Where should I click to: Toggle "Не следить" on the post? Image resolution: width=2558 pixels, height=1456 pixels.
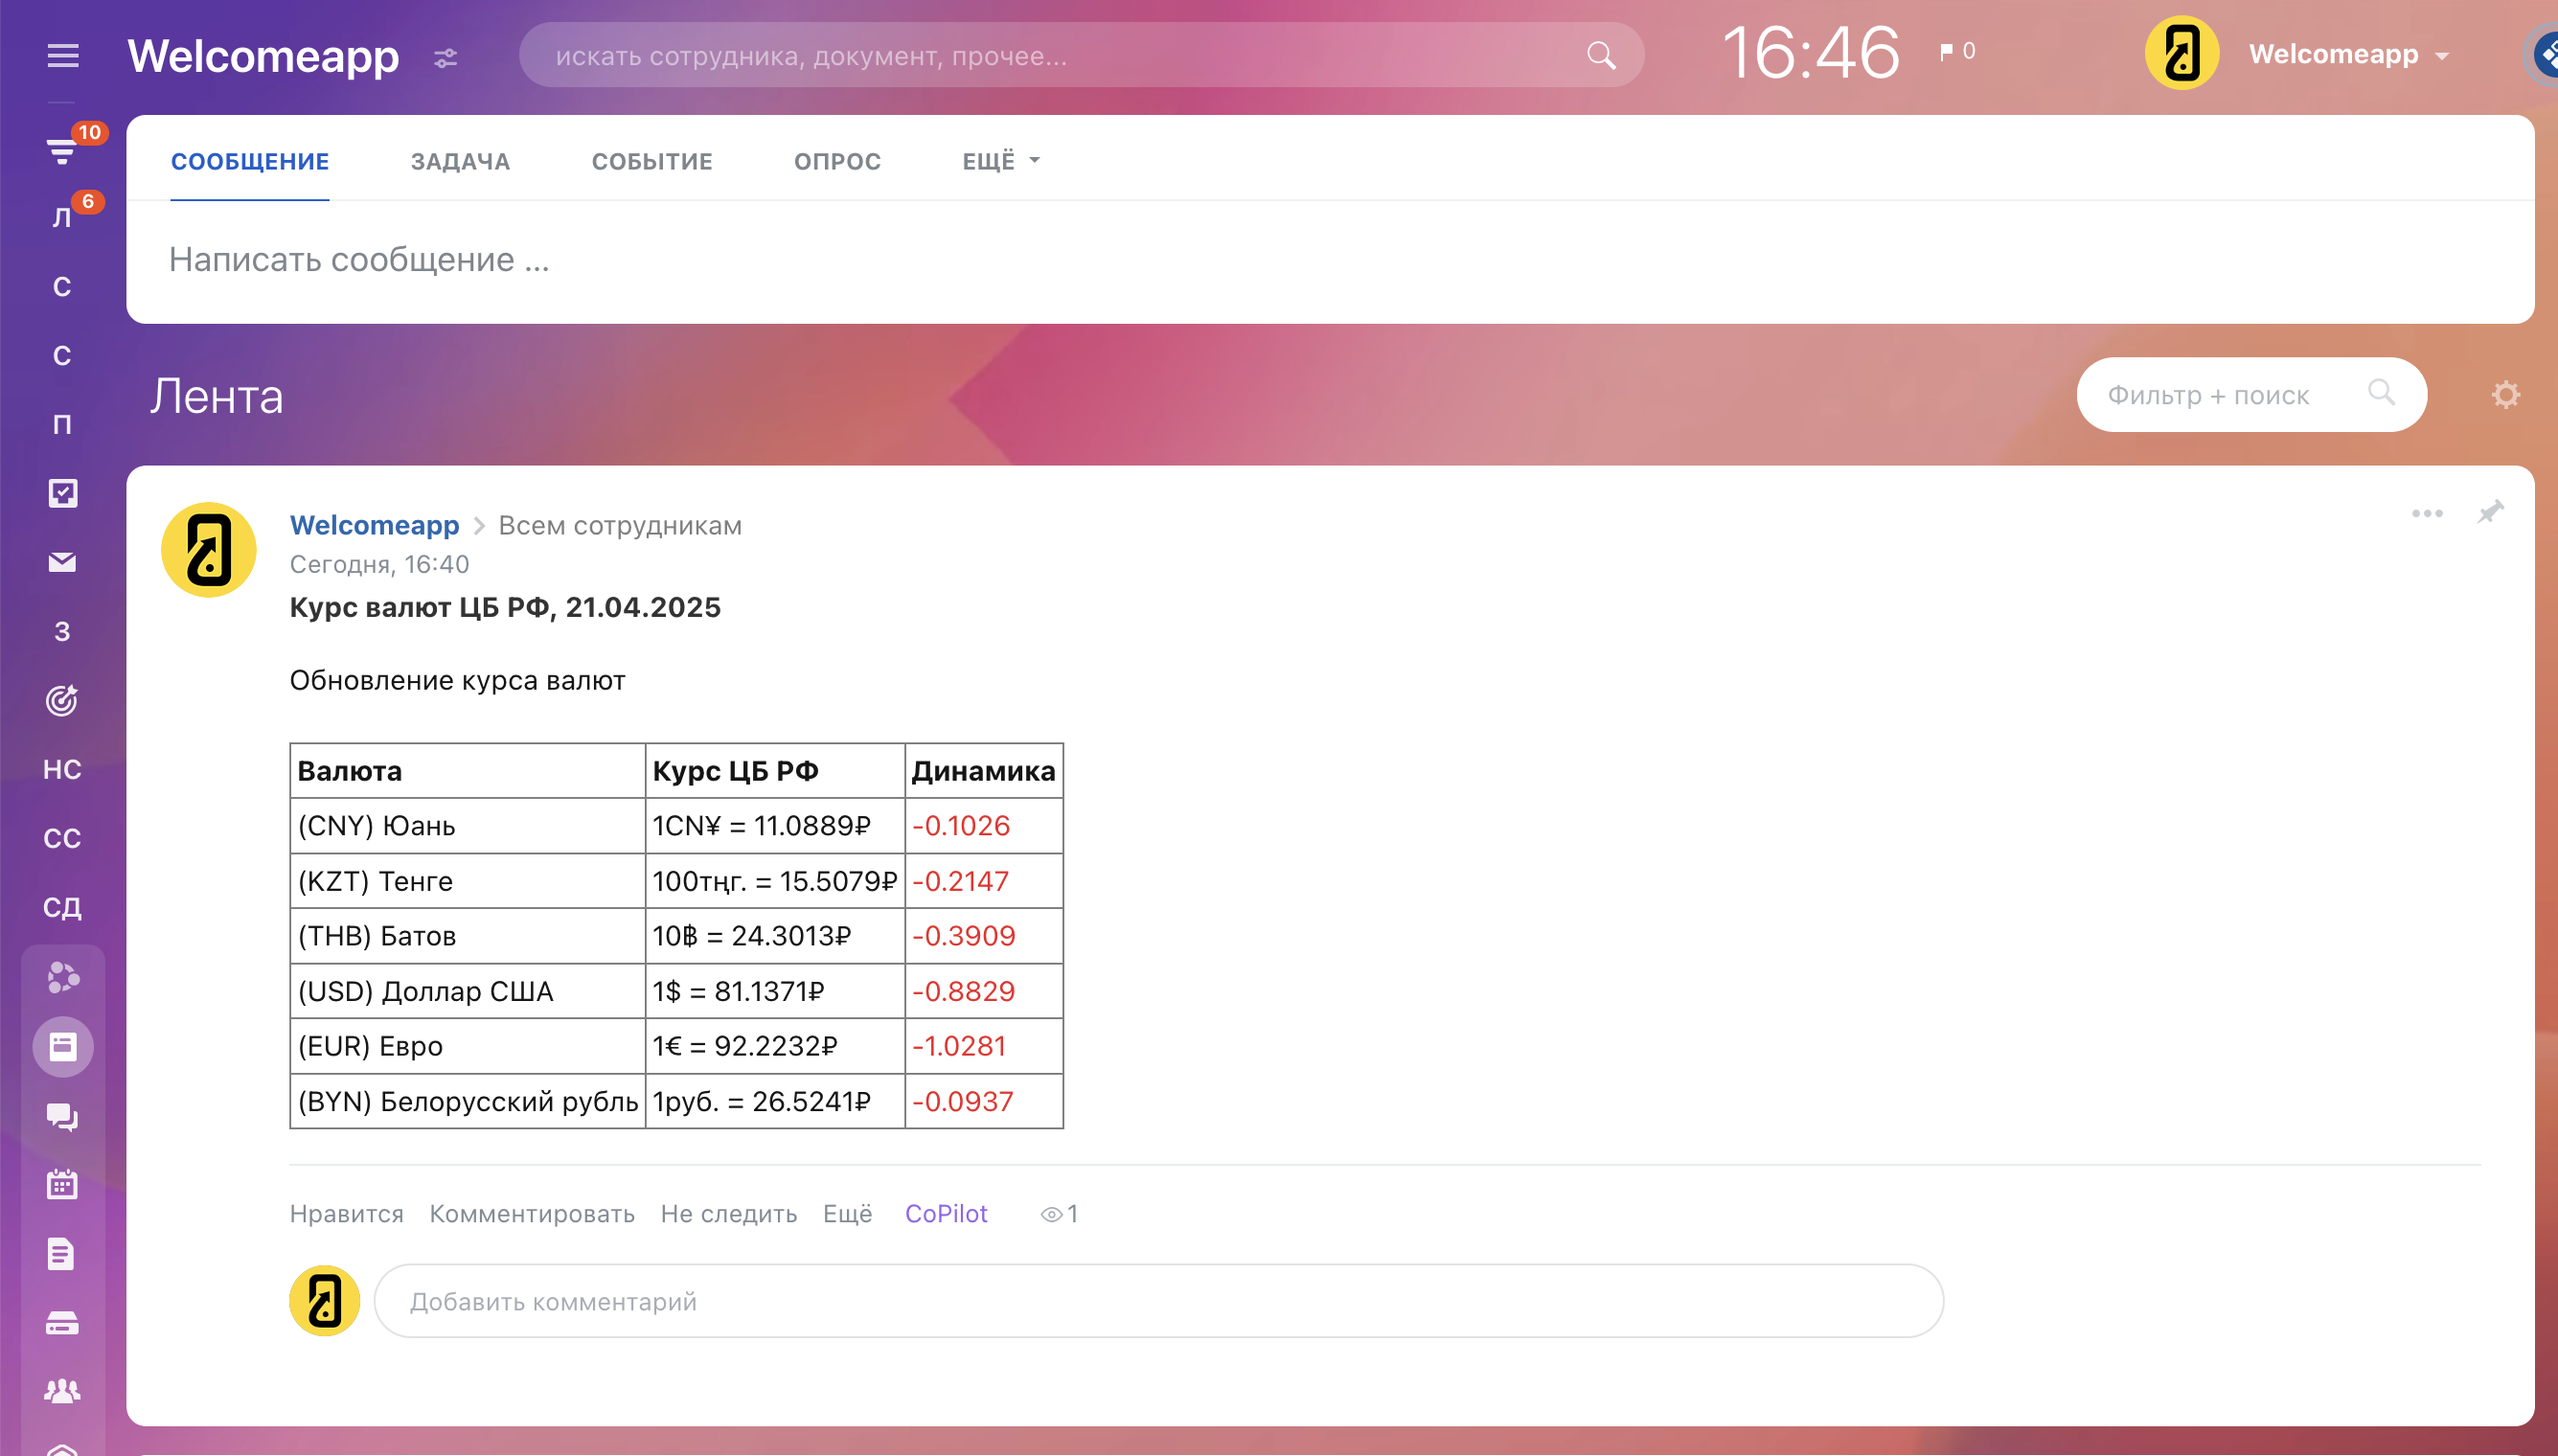point(728,1214)
